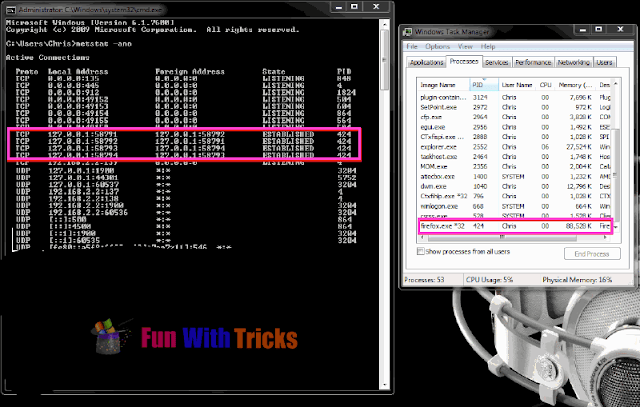Select the MOM.exe process row

[515, 167]
